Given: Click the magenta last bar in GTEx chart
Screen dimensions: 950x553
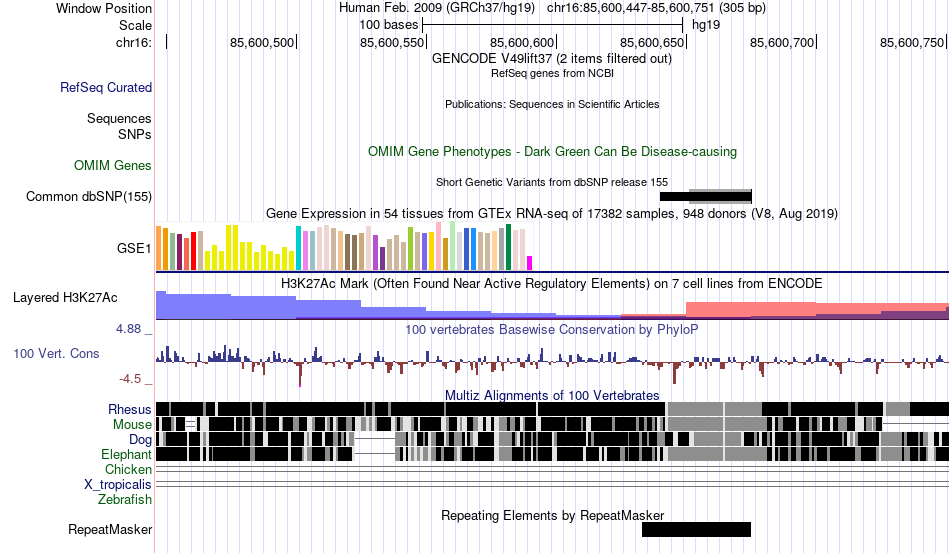Looking at the screenshot, I should pos(530,263).
